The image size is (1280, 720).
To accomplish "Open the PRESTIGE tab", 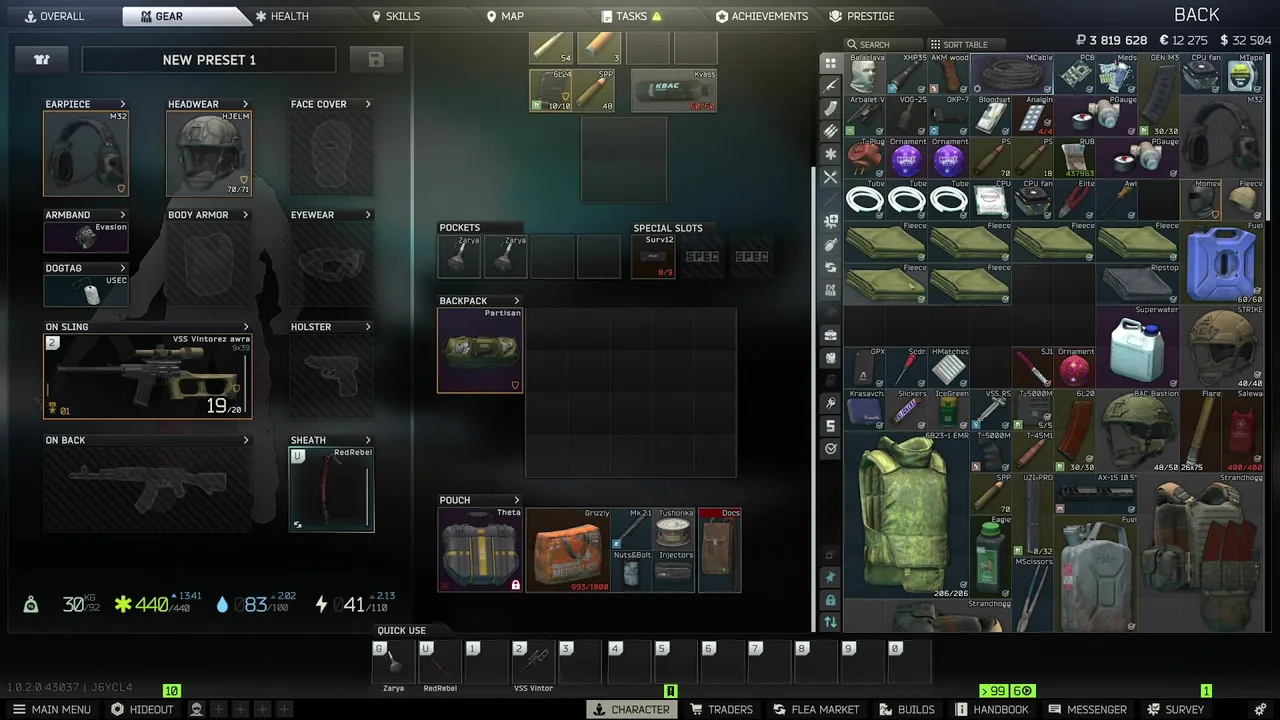I will pos(862,16).
